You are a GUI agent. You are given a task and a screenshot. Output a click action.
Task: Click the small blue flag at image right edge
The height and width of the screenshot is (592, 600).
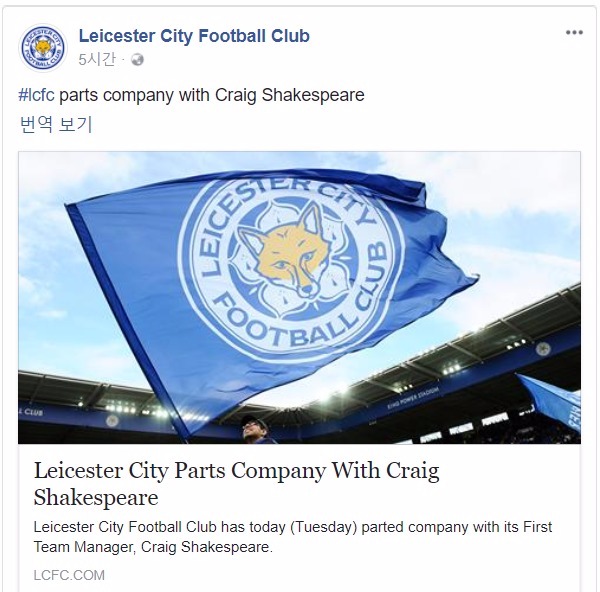pos(553,403)
